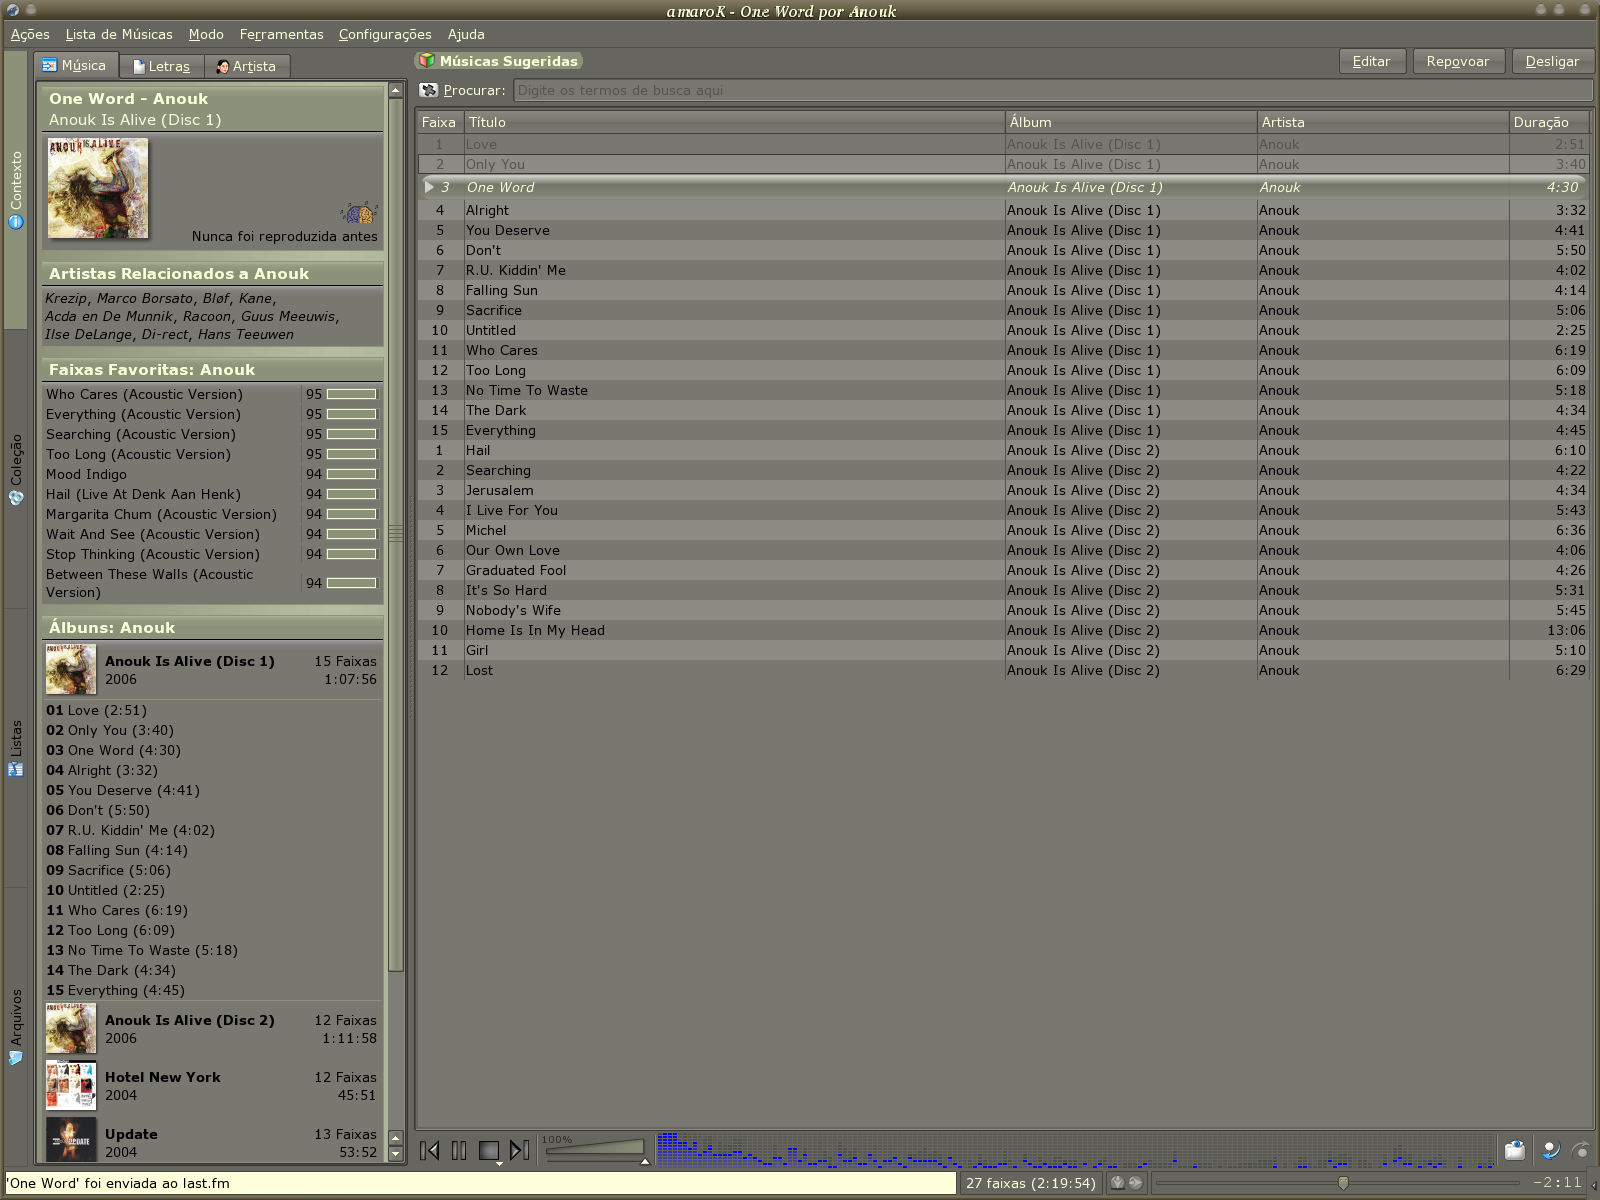1600x1200 pixels.
Task: Sort playlist by the Título column
Action: (734, 122)
